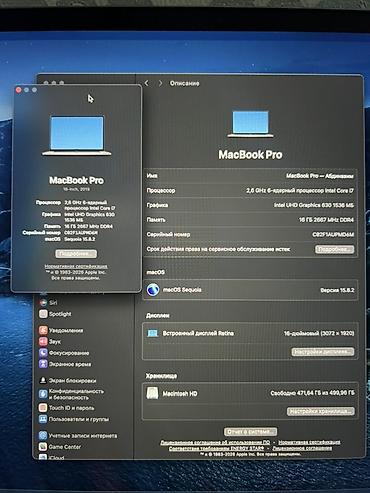Go forward using the right chevron
The height and width of the screenshot is (493, 370).
coord(160,83)
